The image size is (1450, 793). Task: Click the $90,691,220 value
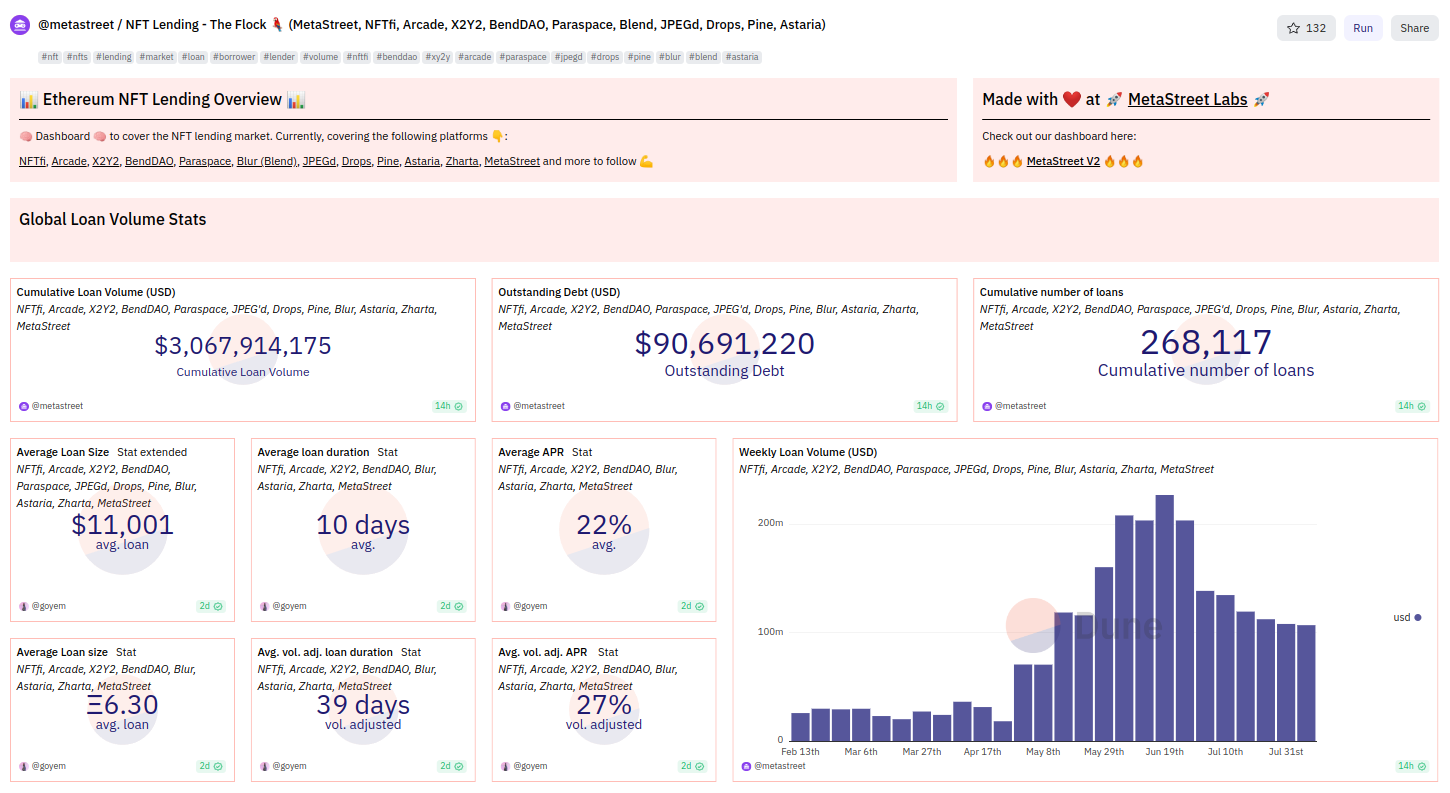(725, 344)
